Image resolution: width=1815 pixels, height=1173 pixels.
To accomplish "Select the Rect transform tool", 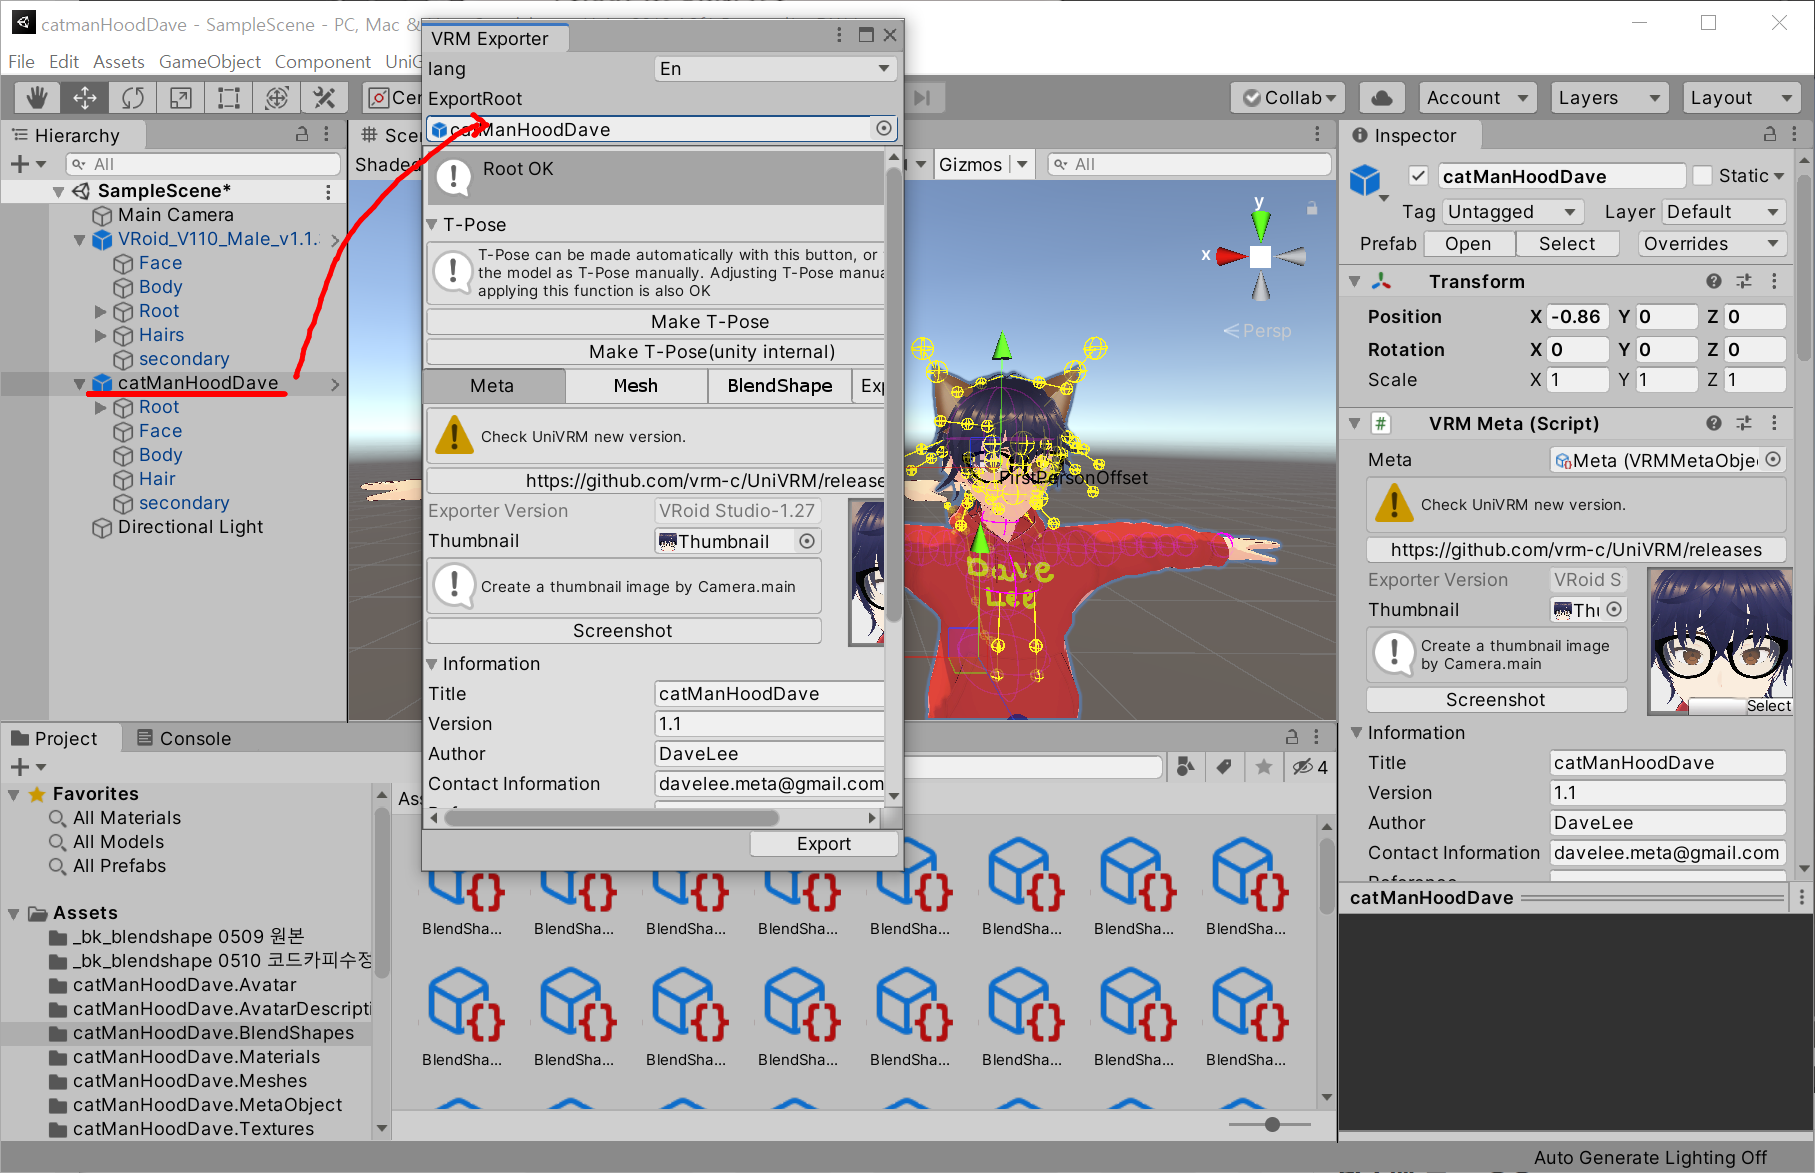I will click(x=228, y=97).
